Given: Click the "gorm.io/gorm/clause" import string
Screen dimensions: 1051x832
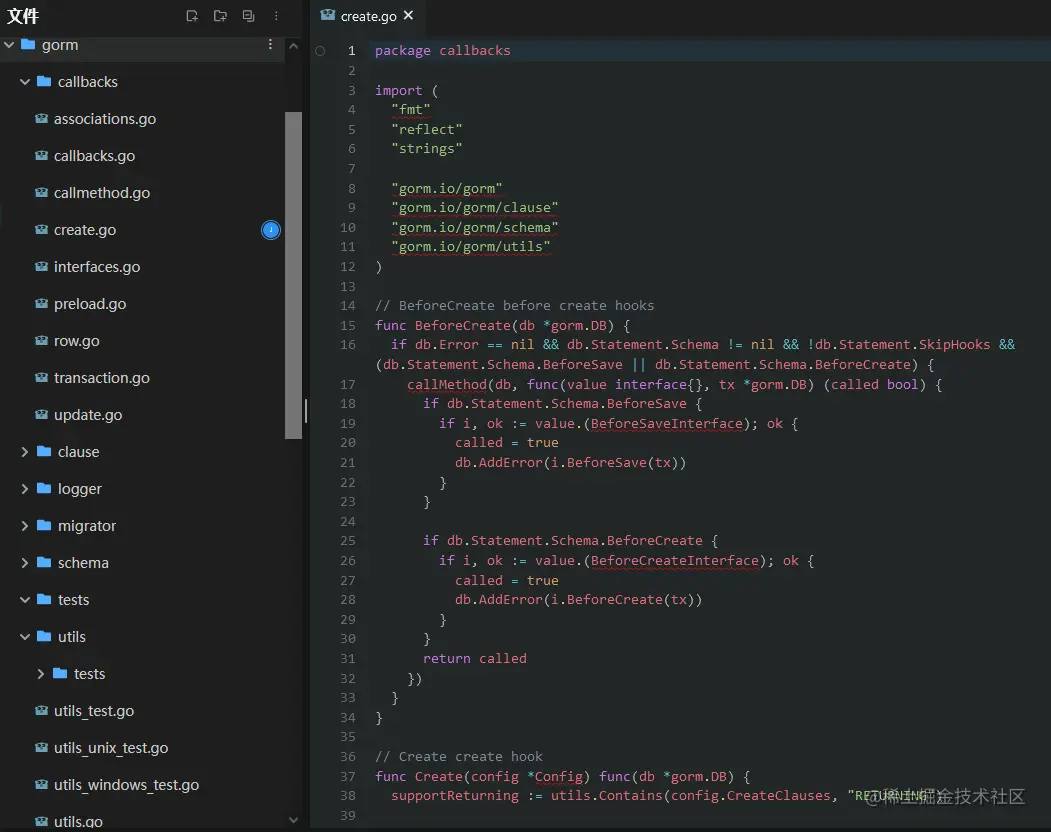Looking at the screenshot, I should pyautogui.click(x=475, y=208).
